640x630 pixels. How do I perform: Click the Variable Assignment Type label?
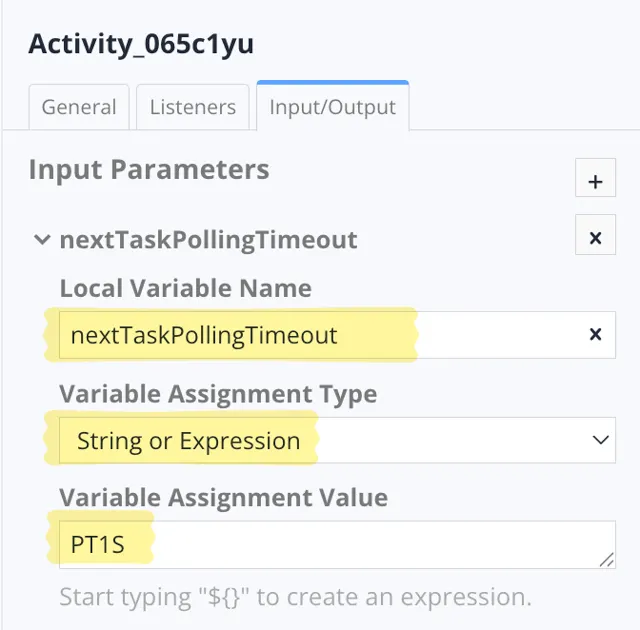pos(218,393)
